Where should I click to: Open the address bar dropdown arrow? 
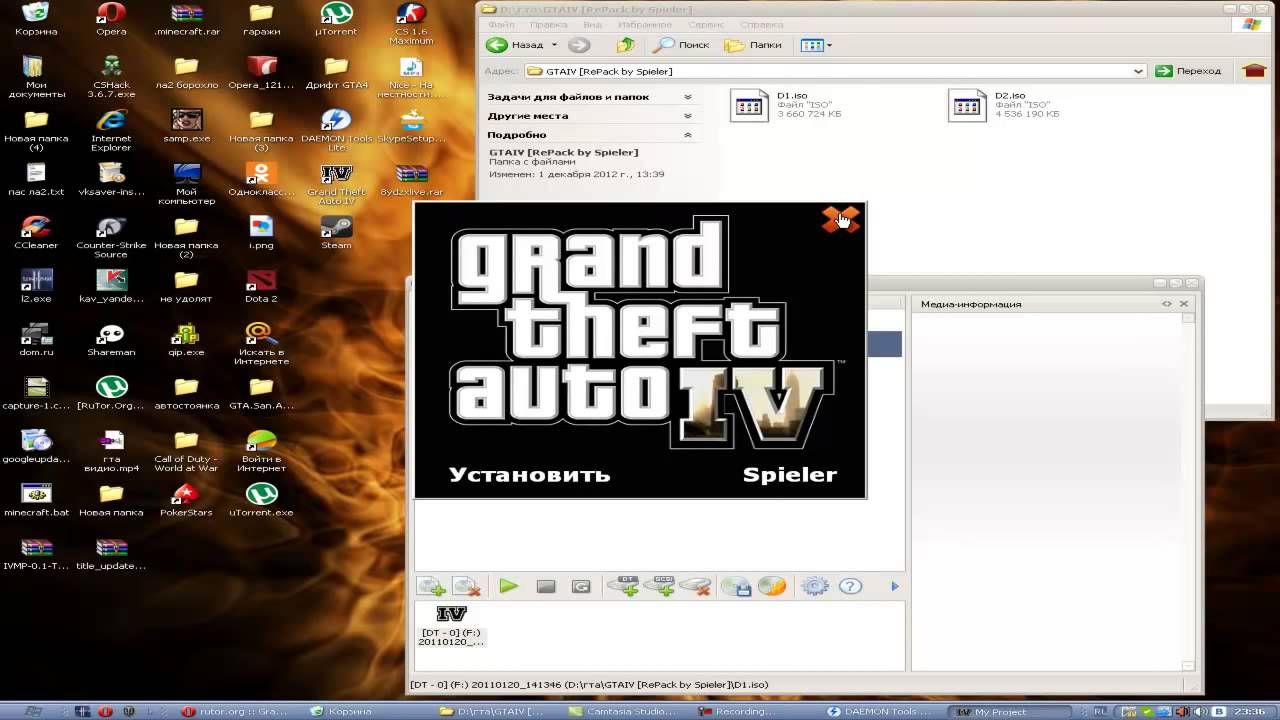coord(1138,71)
